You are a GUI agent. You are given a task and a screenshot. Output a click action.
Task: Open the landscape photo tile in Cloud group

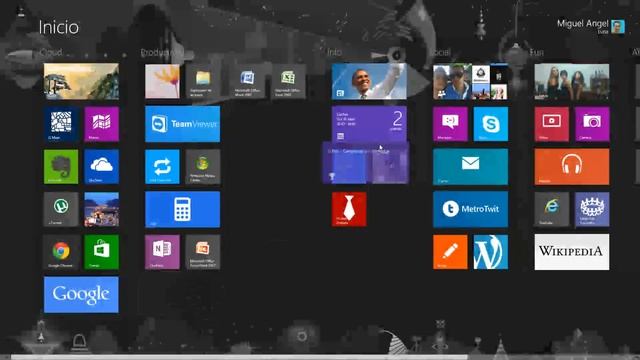click(81, 81)
